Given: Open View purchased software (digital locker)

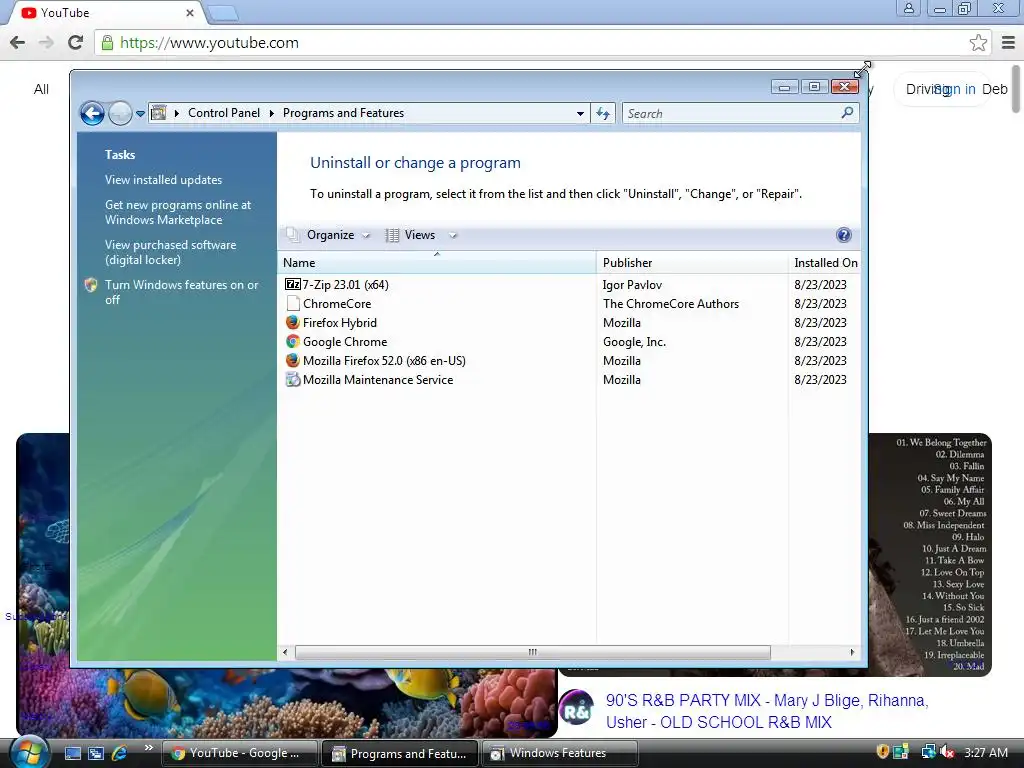Looking at the screenshot, I should click(170, 252).
